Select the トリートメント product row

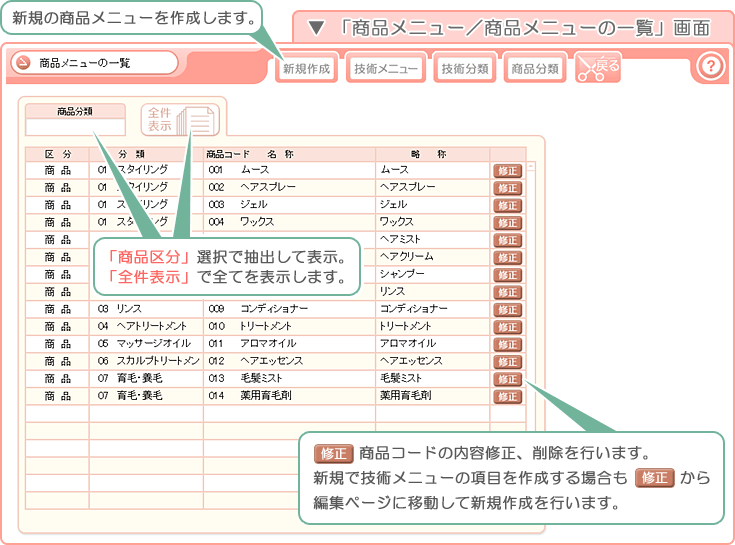click(x=270, y=327)
